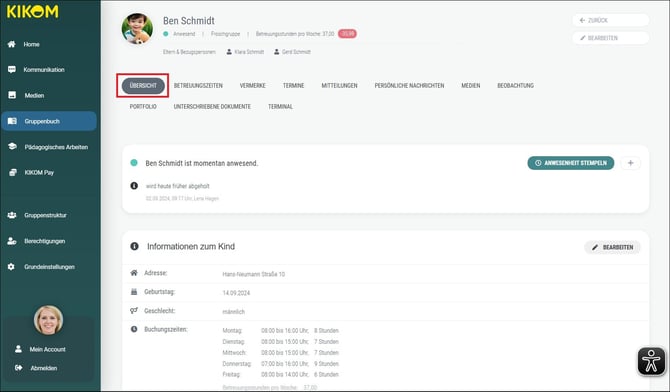The image size is (670, 392).
Task: Click the person icon beside Gerd Schmidt
Action: (276, 52)
